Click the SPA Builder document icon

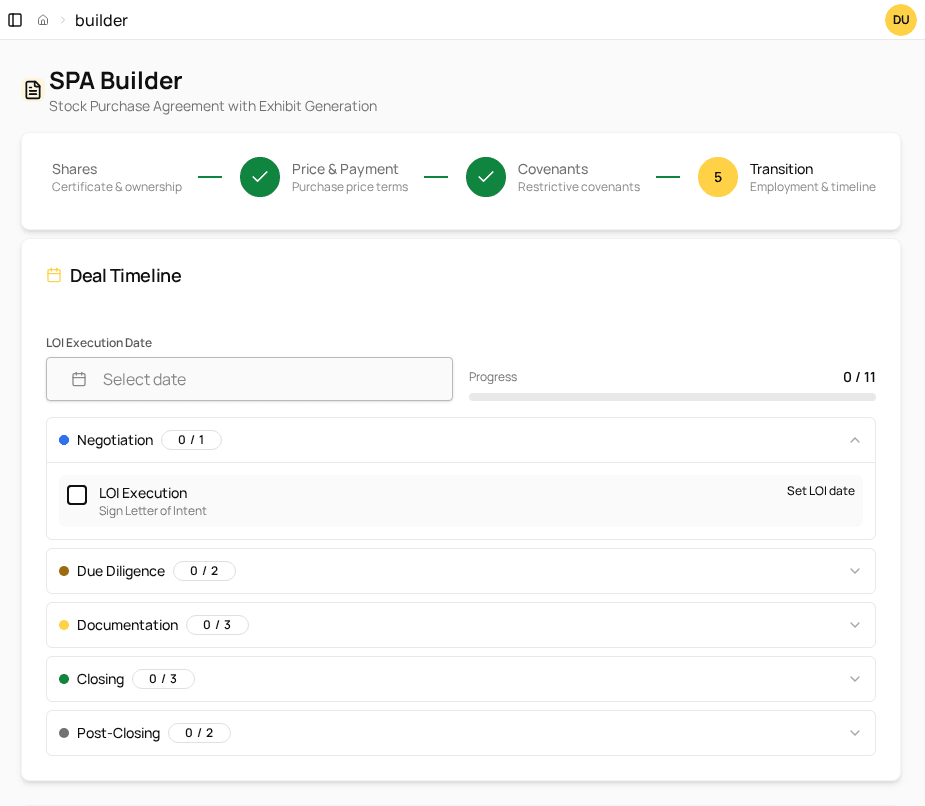point(33,90)
